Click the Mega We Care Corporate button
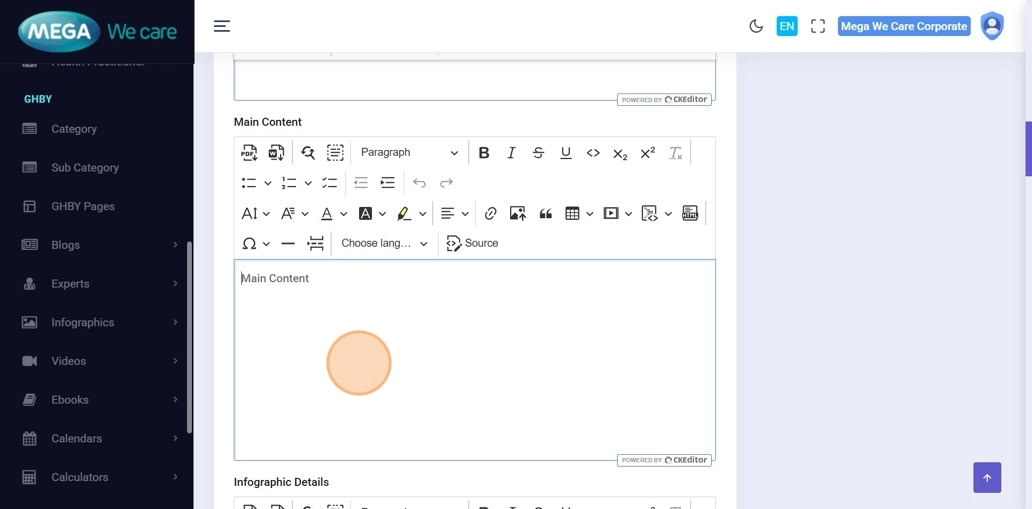Image resolution: width=1032 pixels, height=509 pixels. click(x=903, y=27)
